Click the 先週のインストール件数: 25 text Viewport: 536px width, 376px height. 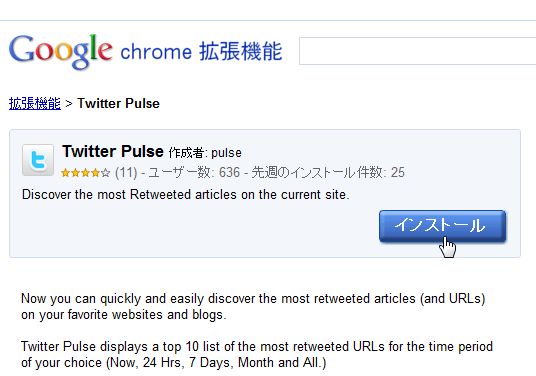[x=328, y=173]
